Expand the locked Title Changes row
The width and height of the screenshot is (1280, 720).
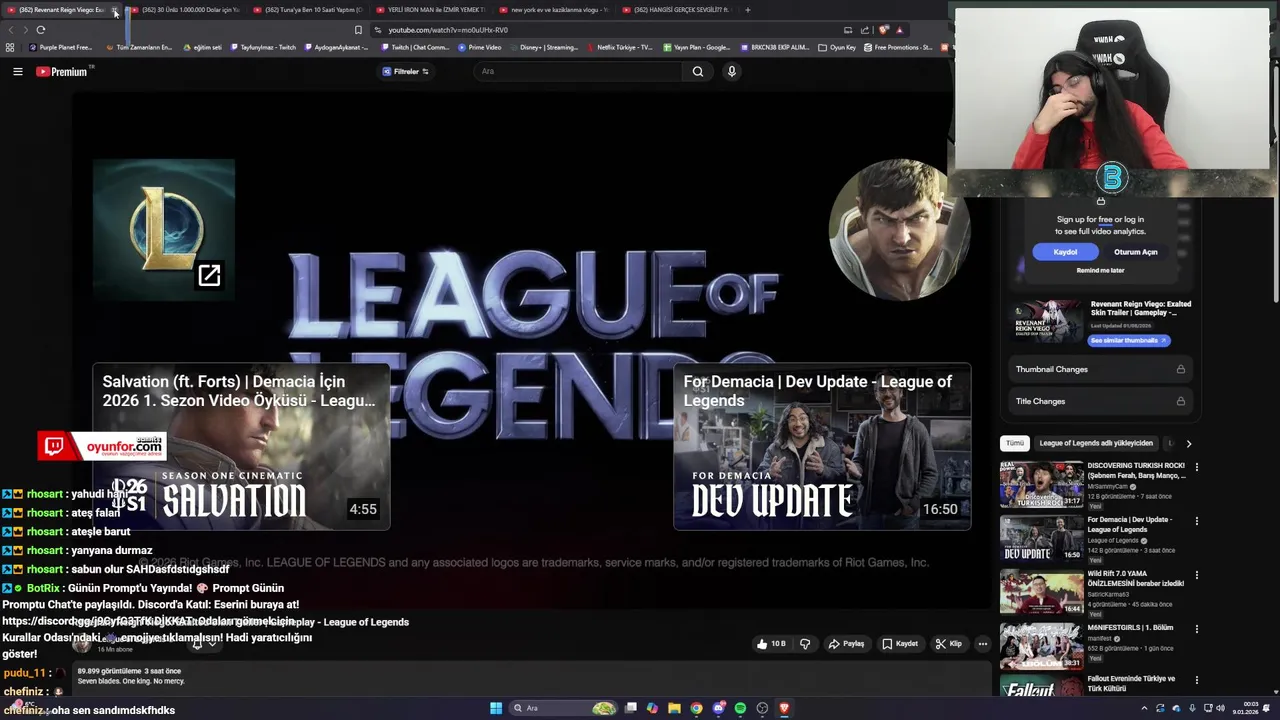pyautogui.click(x=1100, y=401)
